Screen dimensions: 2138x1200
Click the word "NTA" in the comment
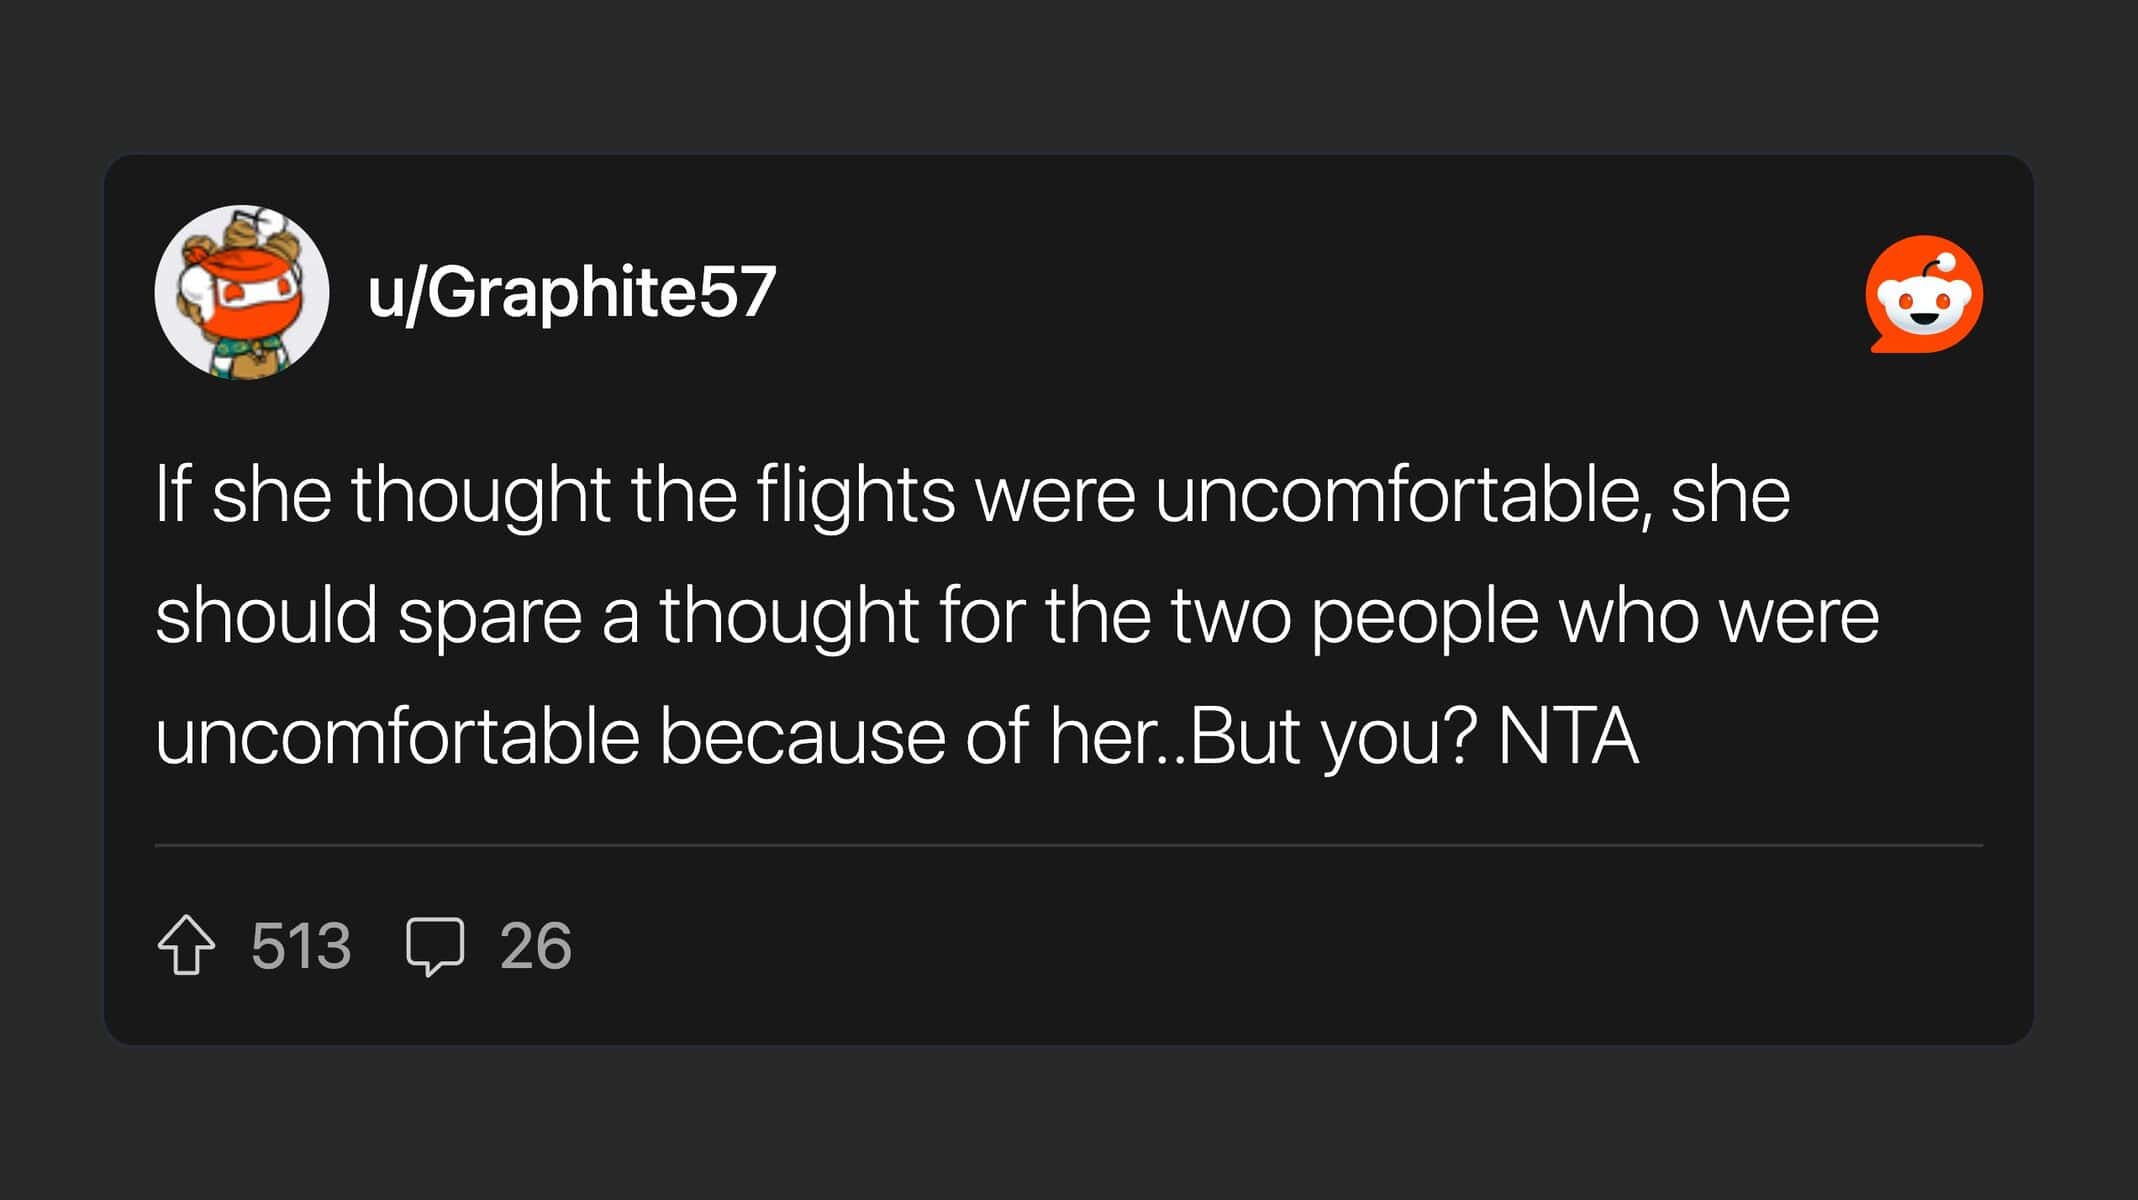coord(1568,737)
